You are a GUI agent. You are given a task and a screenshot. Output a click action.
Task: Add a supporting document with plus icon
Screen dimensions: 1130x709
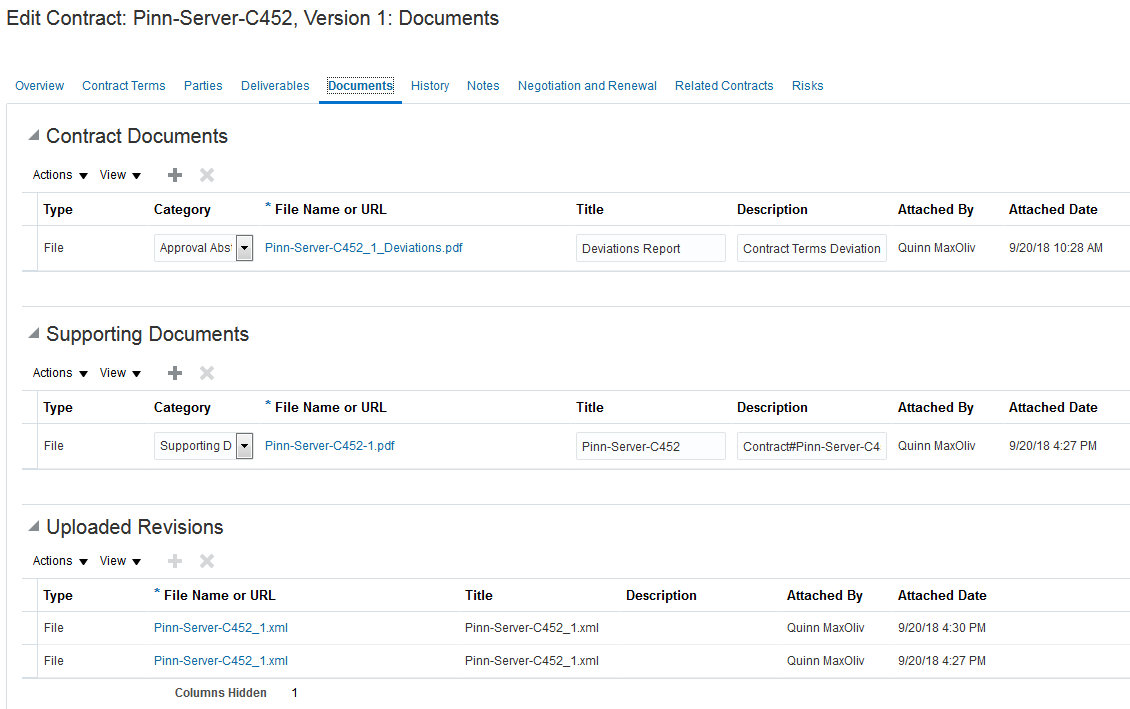pyautogui.click(x=175, y=373)
